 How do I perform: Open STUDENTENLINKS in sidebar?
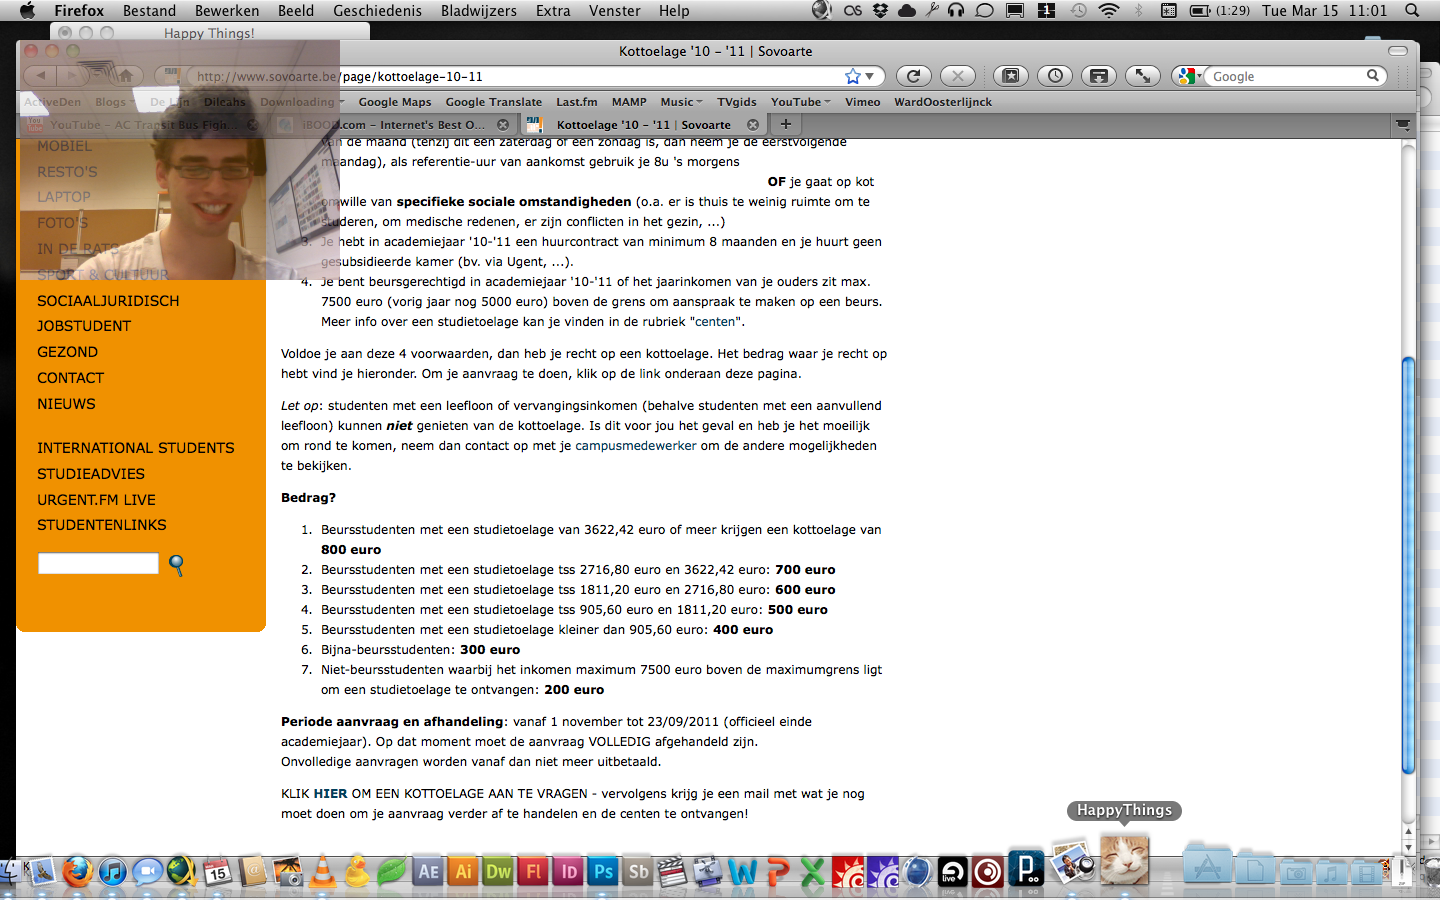click(x=102, y=525)
